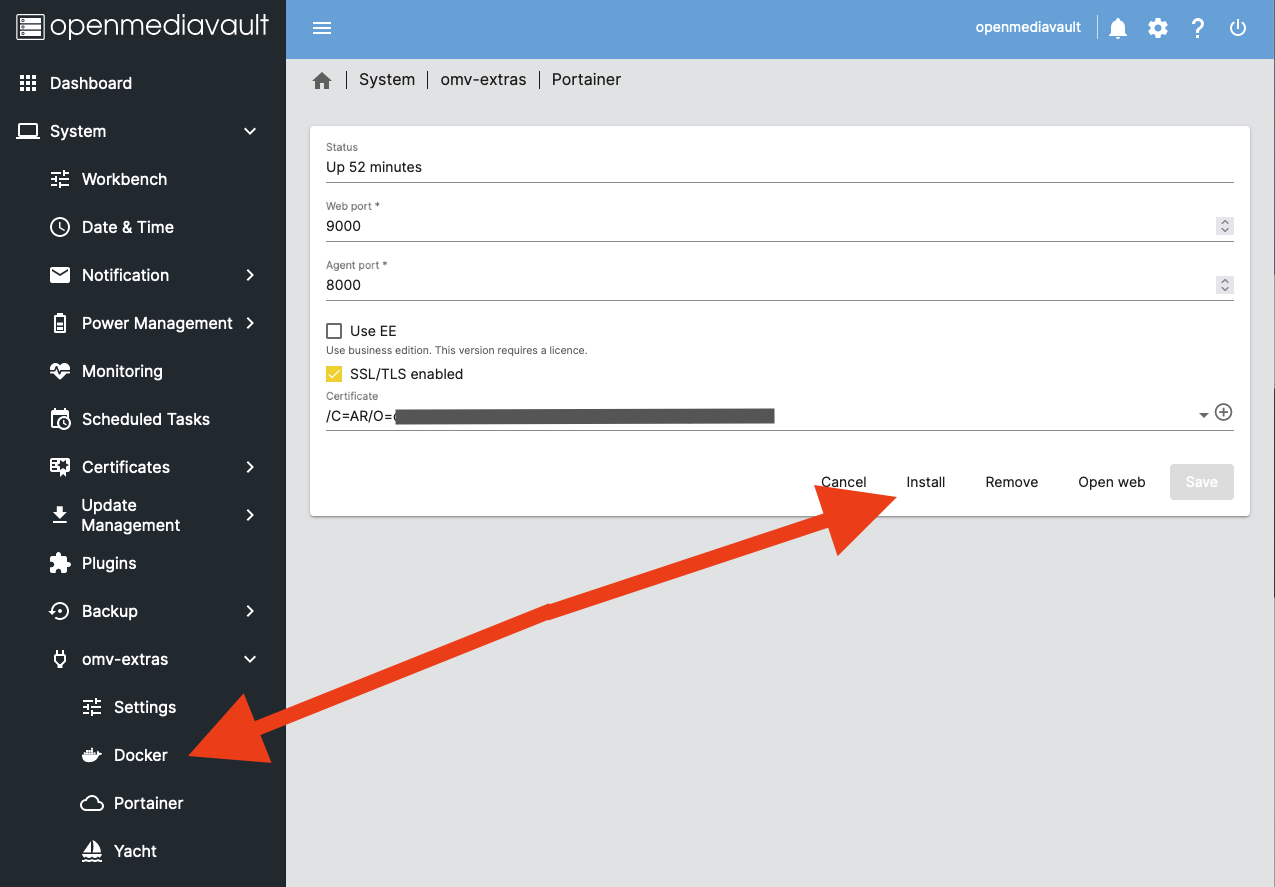
Task: Disable SSL/TLS enabled checkbox
Action: point(333,373)
